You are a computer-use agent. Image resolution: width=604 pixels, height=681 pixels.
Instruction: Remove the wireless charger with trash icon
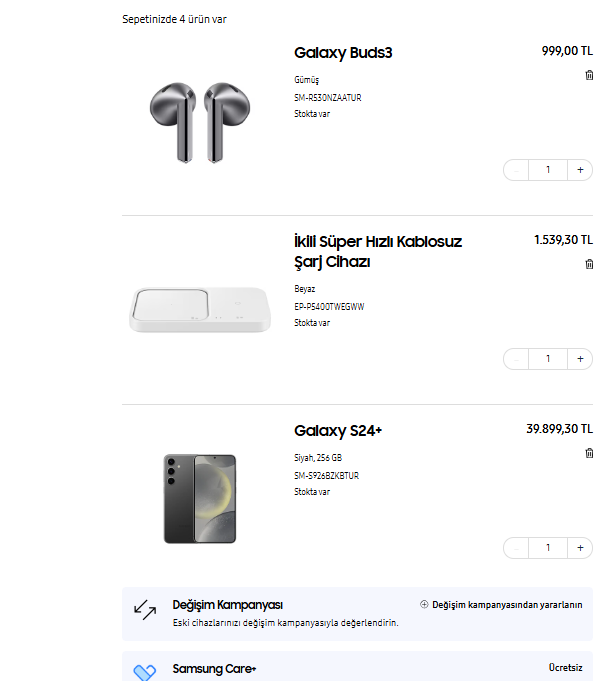pyautogui.click(x=589, y=264)
